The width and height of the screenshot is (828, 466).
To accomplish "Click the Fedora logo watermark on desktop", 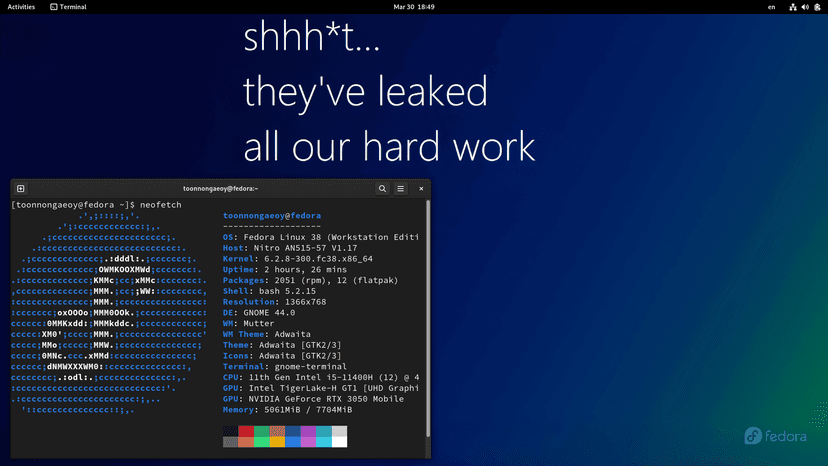I will point(780,436).
